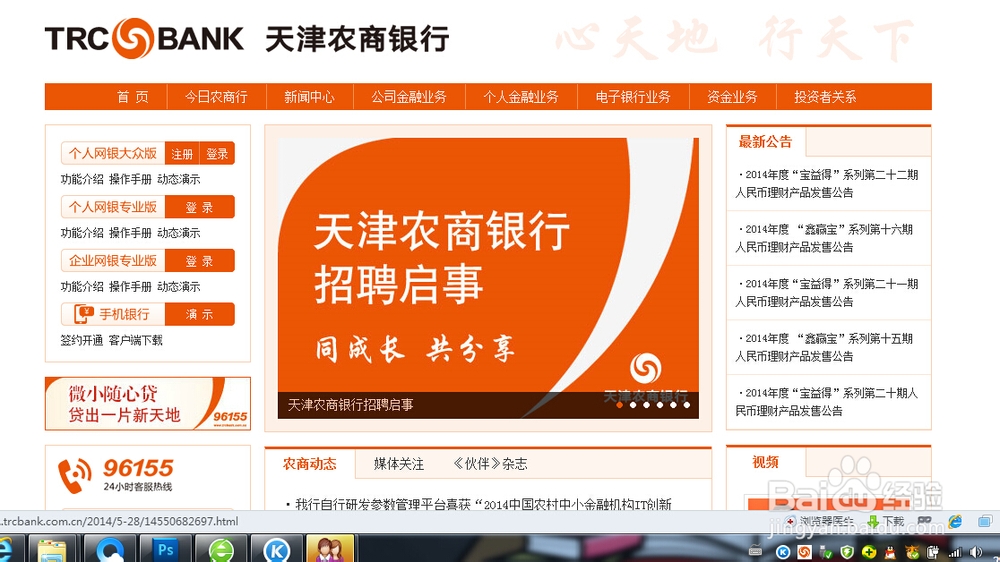Image resolution: width=1000 pixels, height=562 pixels.
Task: Open 公司金融业务 navigation item
Action: (409, 97)
